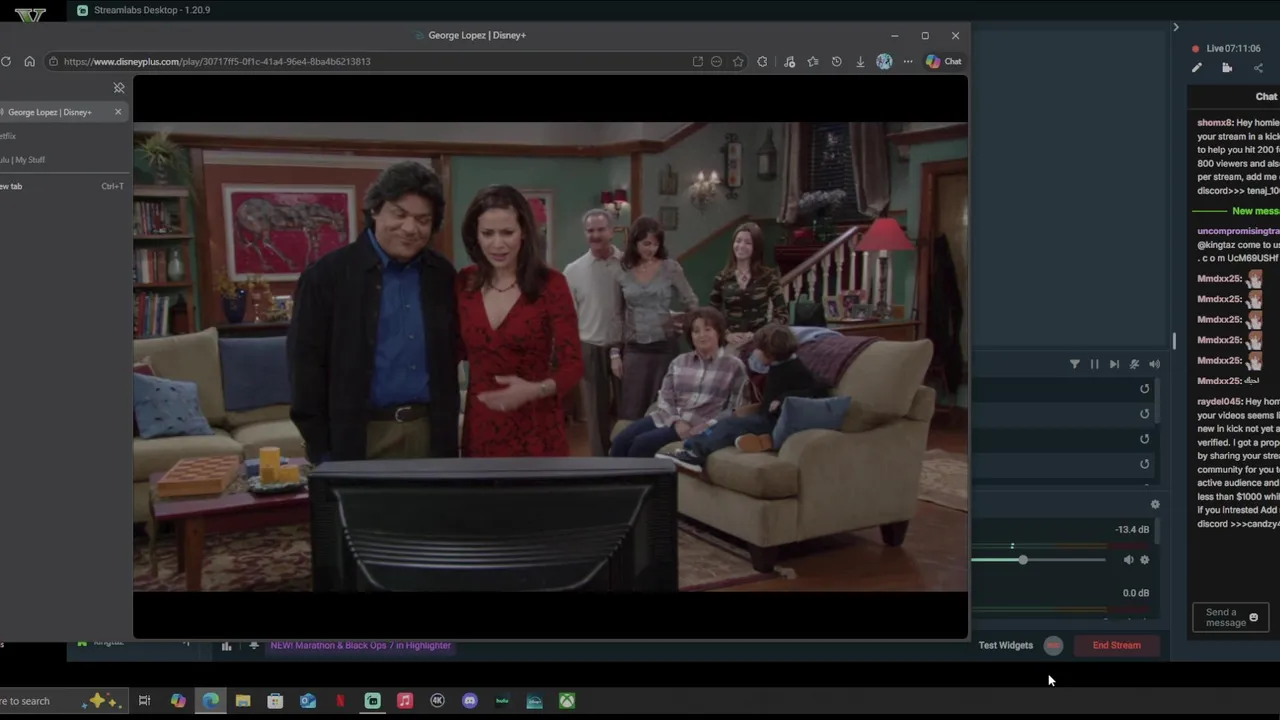
Task: Mute event alert sounds
Action: click(1154, 364)
